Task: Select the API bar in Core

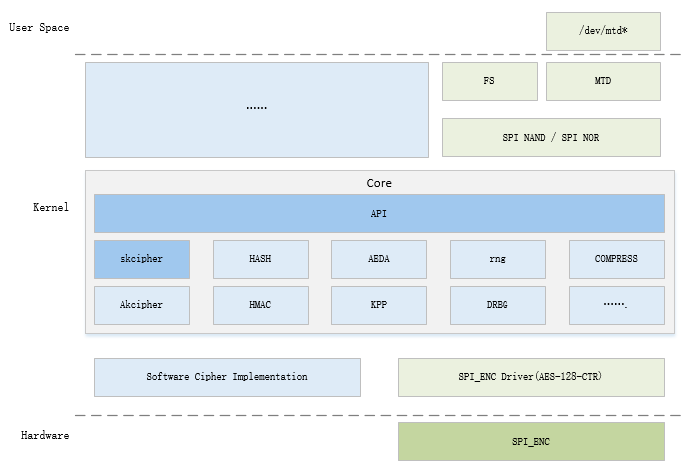Action: point(379,213)
